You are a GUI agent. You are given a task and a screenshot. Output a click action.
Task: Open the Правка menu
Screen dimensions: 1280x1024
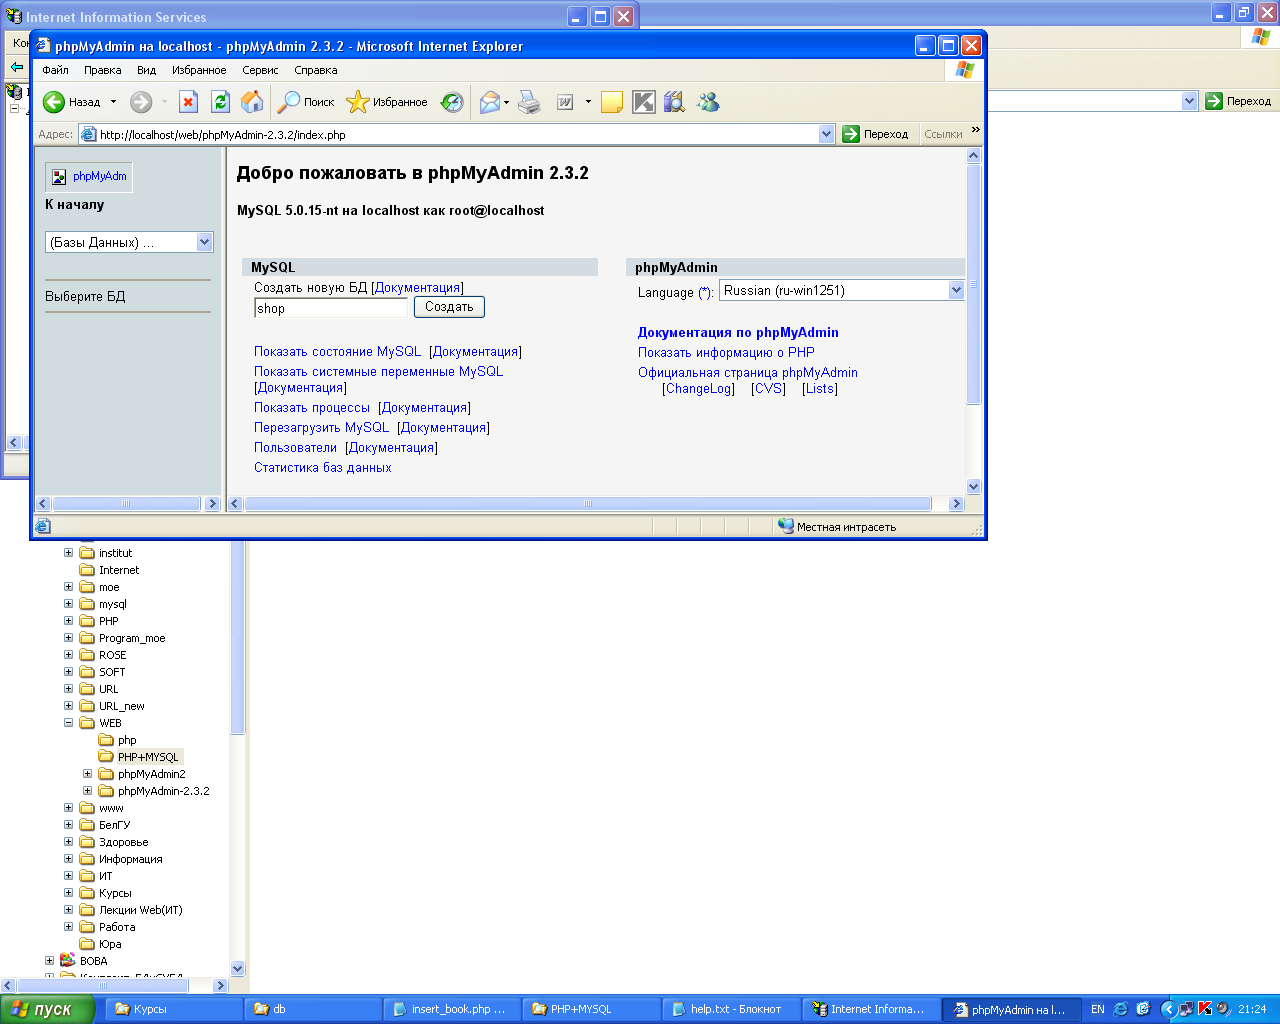[102, 70]
